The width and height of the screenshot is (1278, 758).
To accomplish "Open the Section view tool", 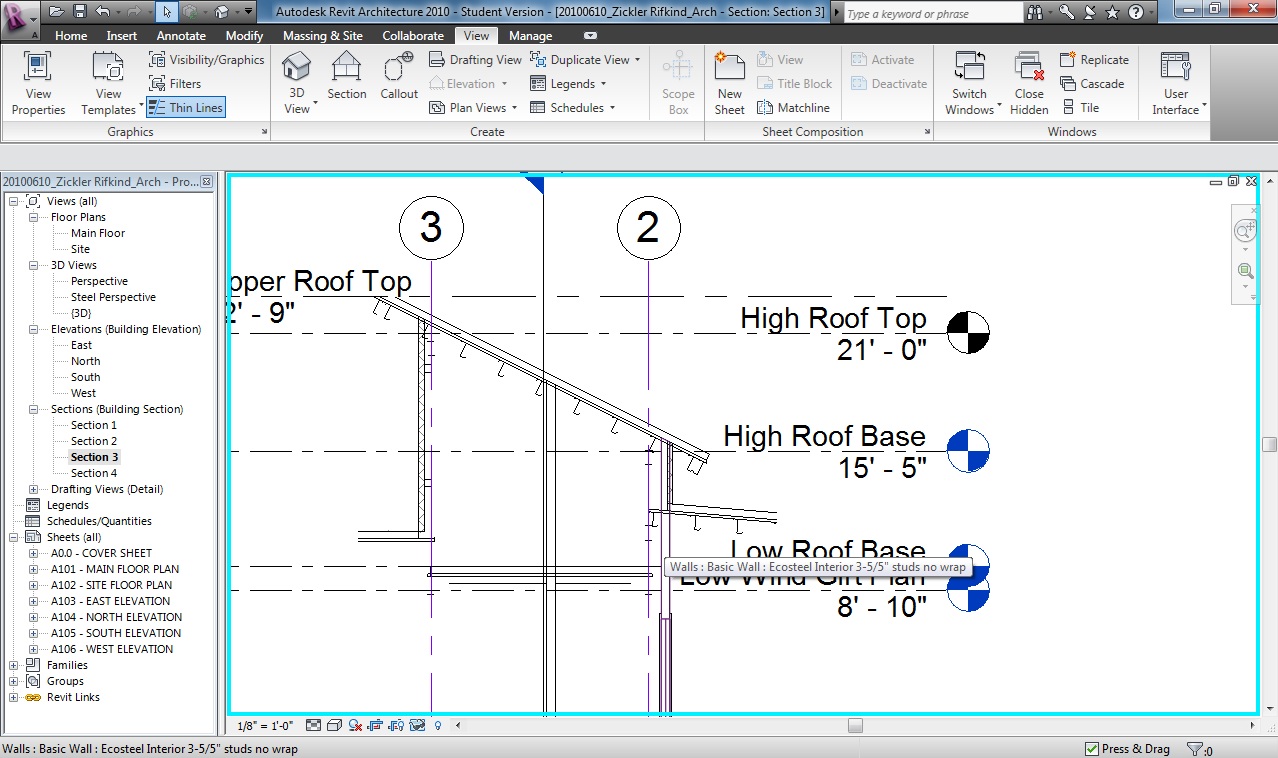I will pyautogui.click(x=346, y=76).
